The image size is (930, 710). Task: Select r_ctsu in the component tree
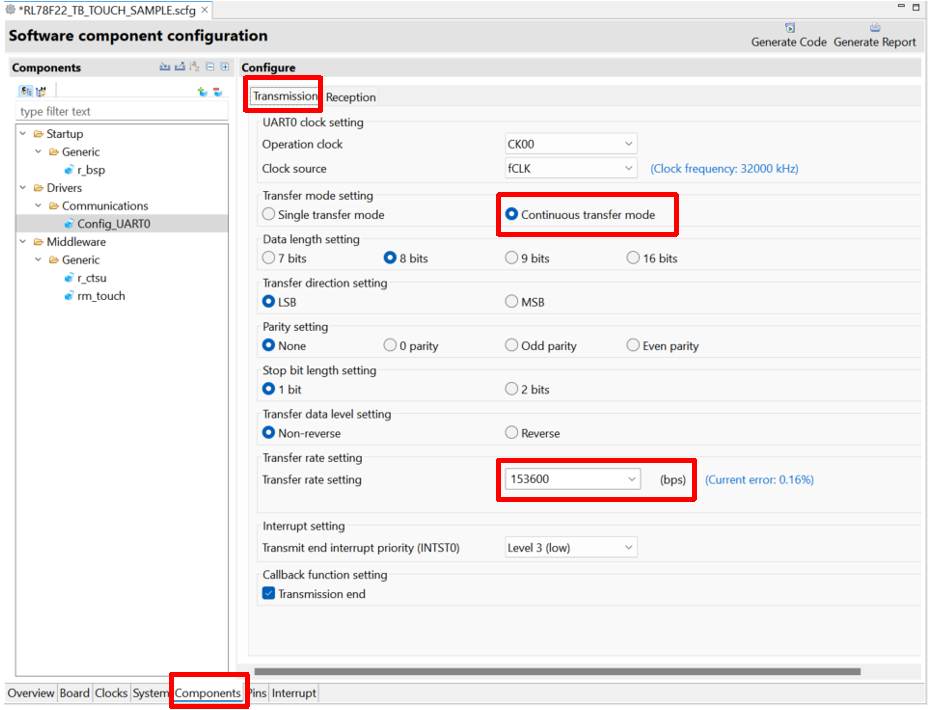point(92,278)
